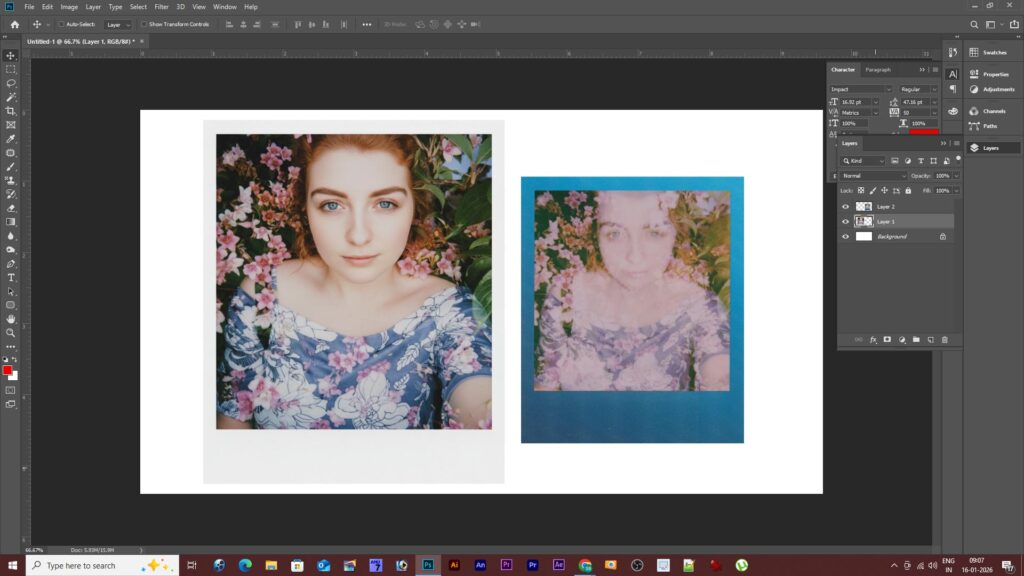Viewport: 1024px width, 576px height.
Task: Check Show Transform Controls option
Action: click(x=144, y=24)
